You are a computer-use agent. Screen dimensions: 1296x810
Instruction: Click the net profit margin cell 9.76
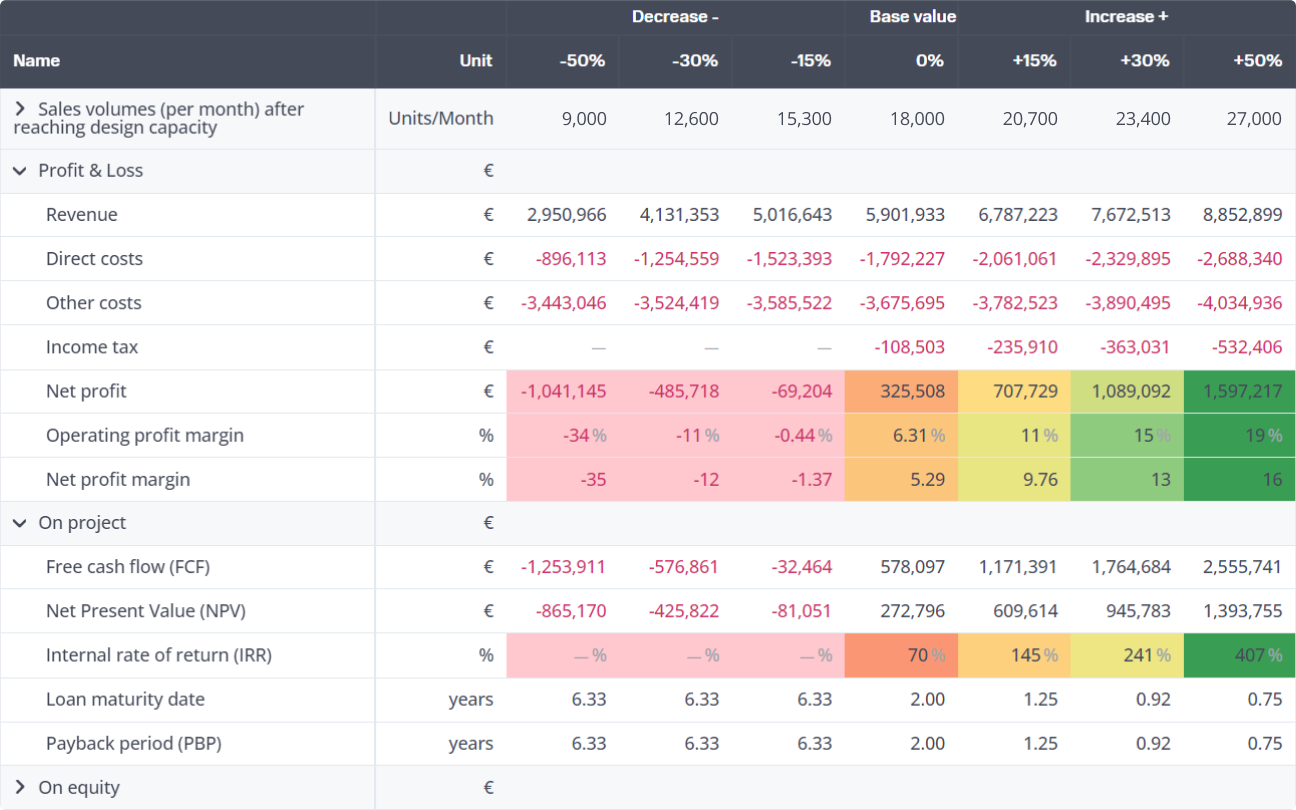tap(1014, 479)
